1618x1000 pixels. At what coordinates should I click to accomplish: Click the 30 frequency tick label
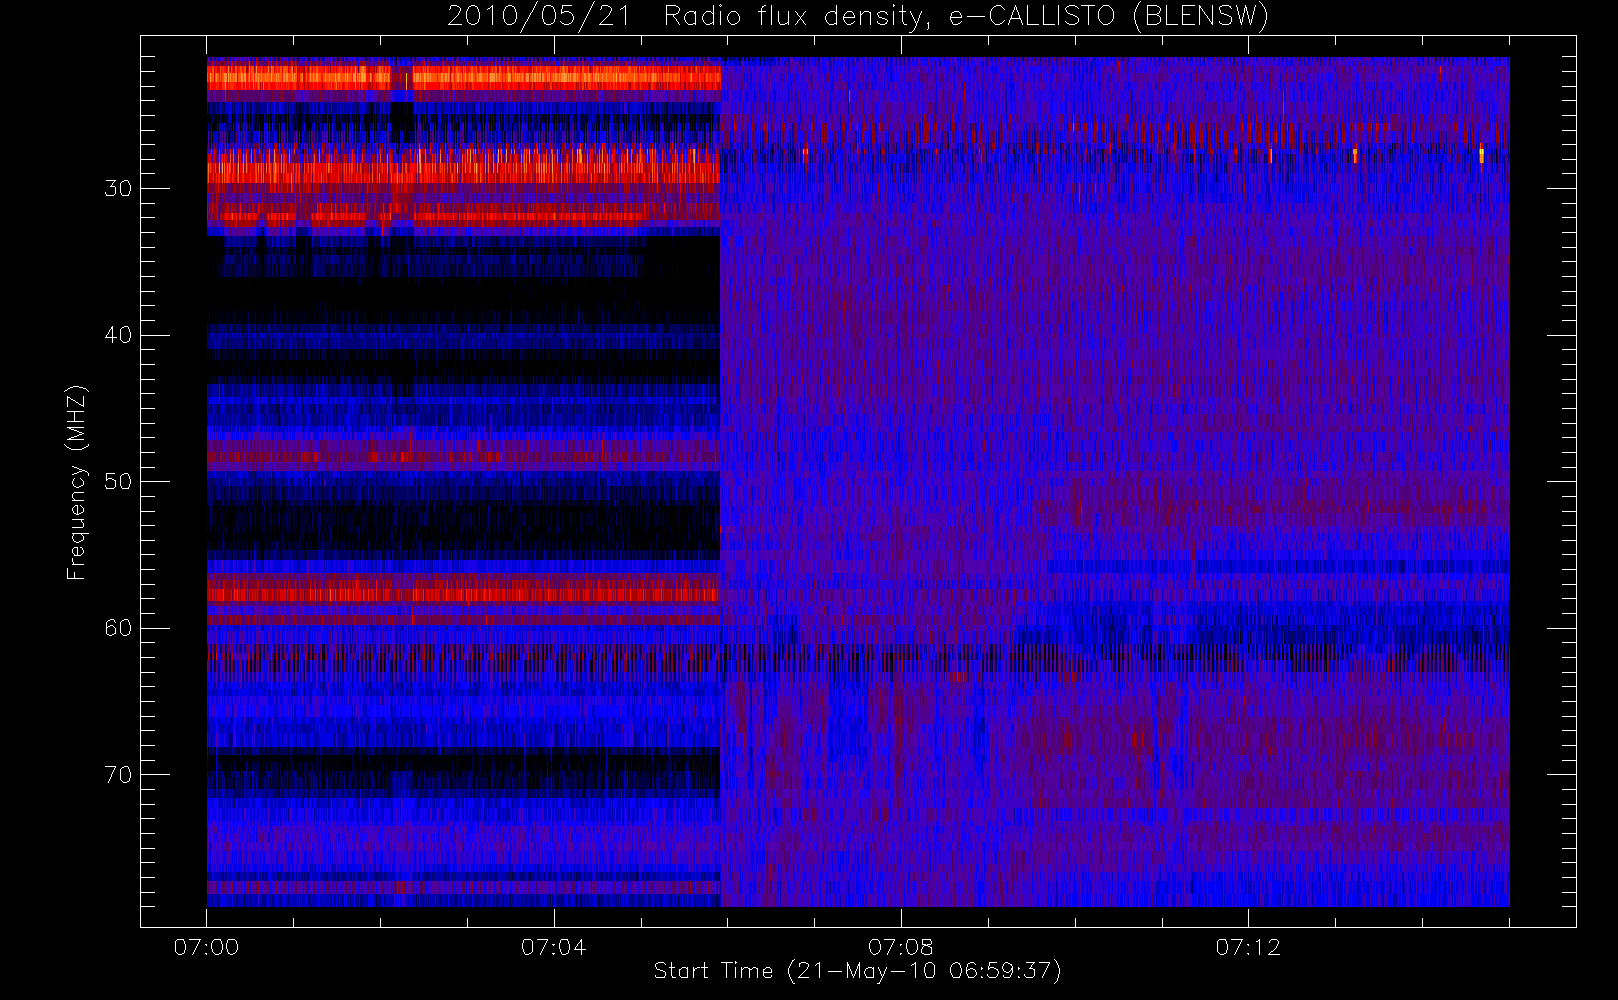118,189
